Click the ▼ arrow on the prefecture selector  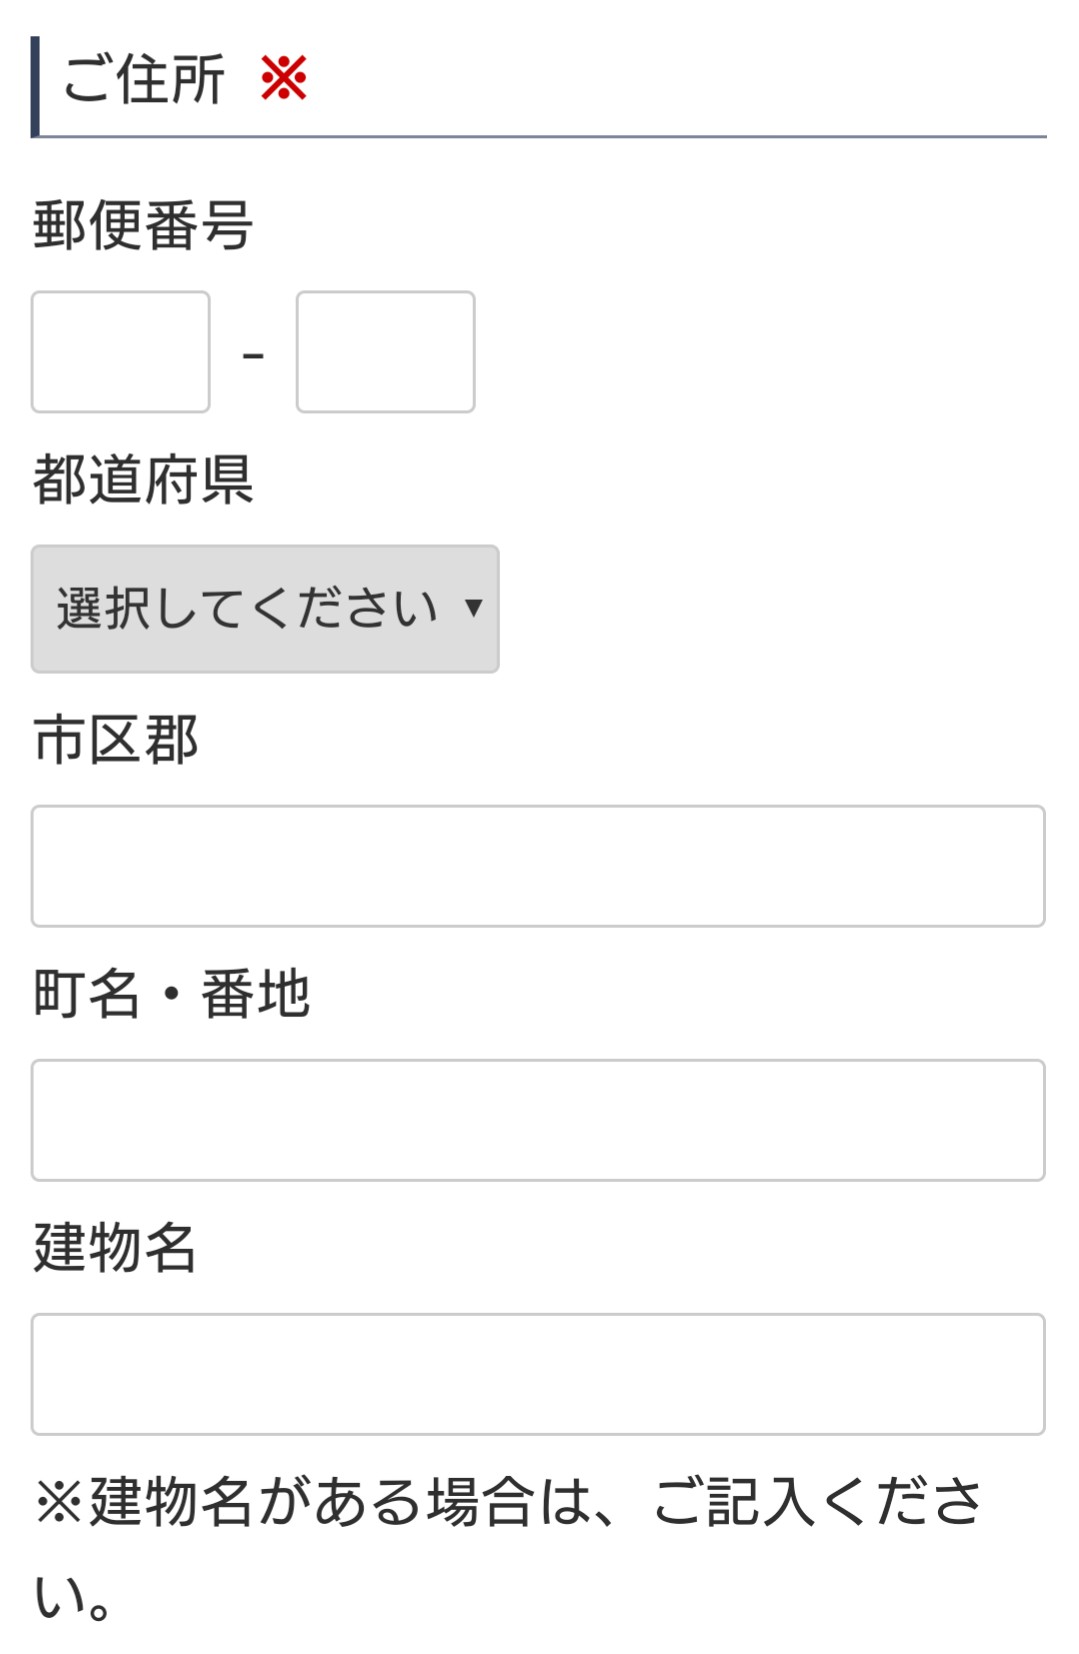[x=474, y=608]
